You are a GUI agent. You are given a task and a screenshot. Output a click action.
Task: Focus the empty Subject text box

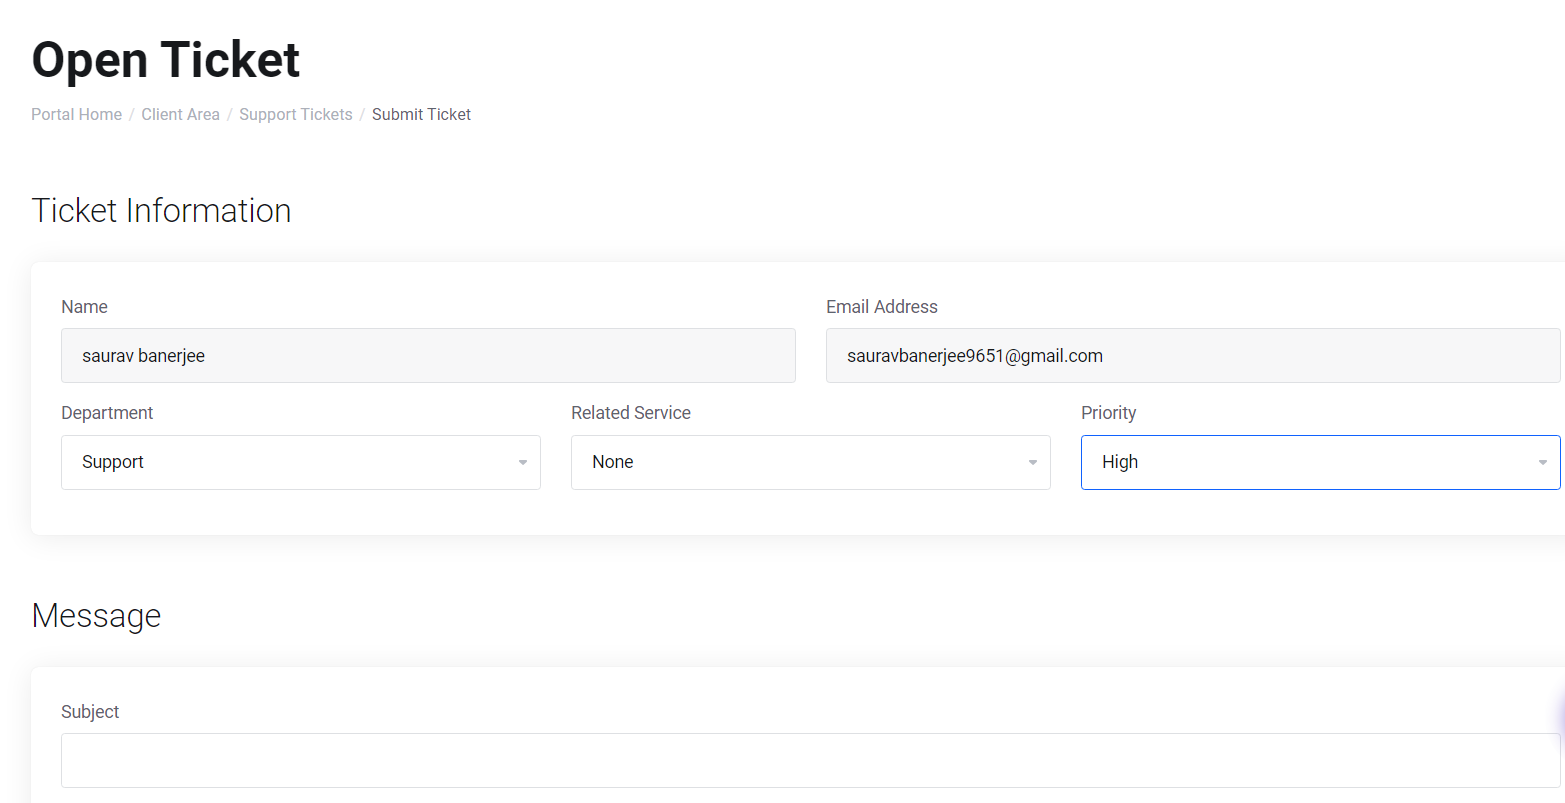coord(810,760)
